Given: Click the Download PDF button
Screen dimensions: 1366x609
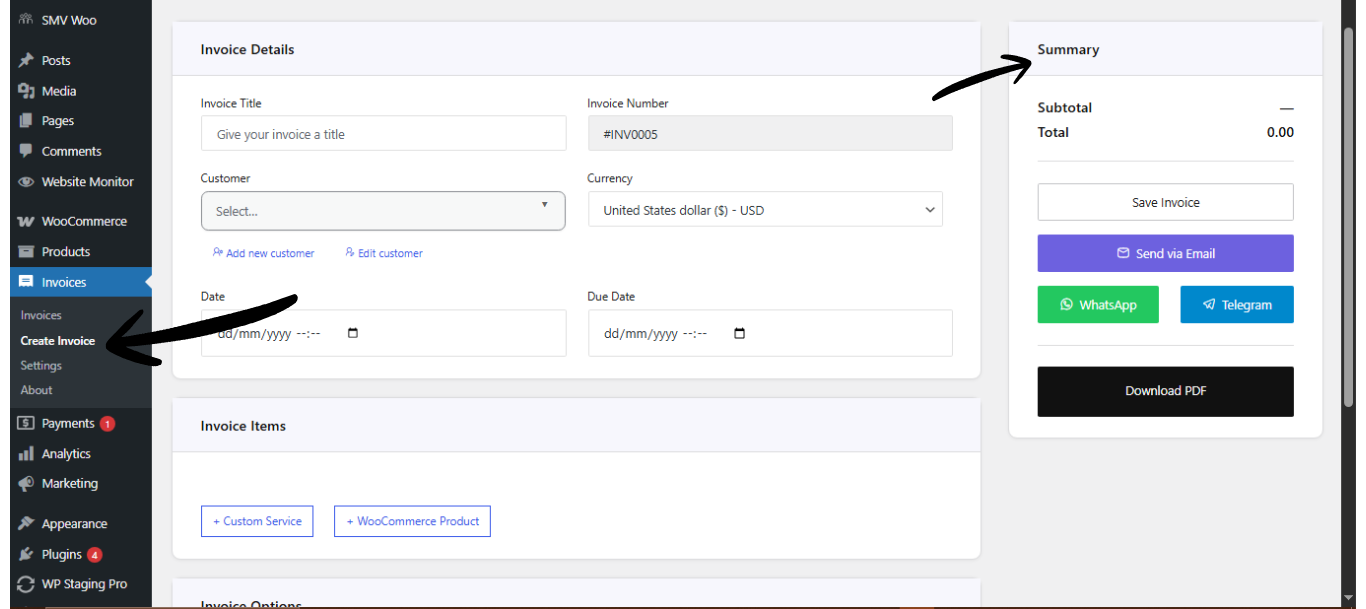Looking at the screenshot, I should 1165,391.
